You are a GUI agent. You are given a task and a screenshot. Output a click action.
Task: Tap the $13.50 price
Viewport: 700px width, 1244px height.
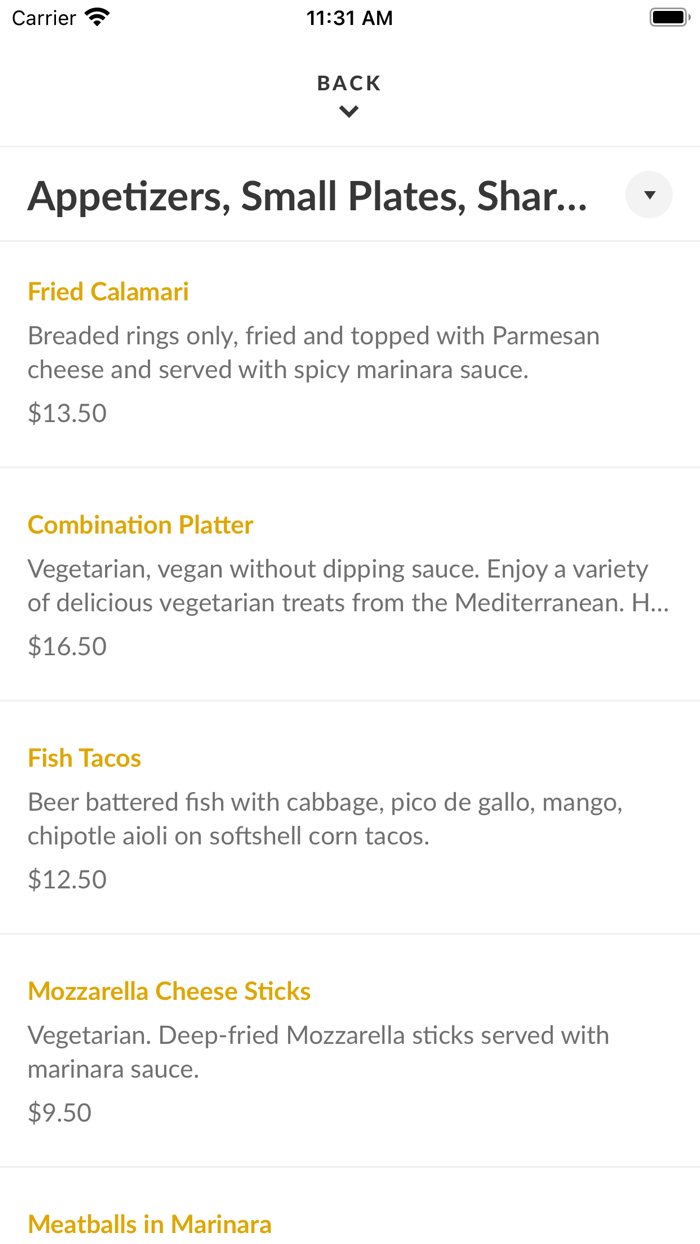pyautogui.click(x=67, y=413)
